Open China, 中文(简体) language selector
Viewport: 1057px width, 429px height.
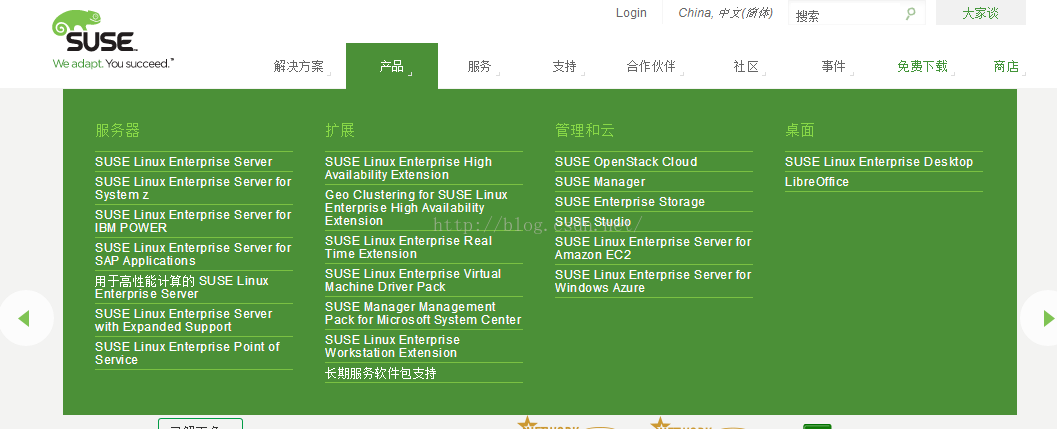[725, 13]
